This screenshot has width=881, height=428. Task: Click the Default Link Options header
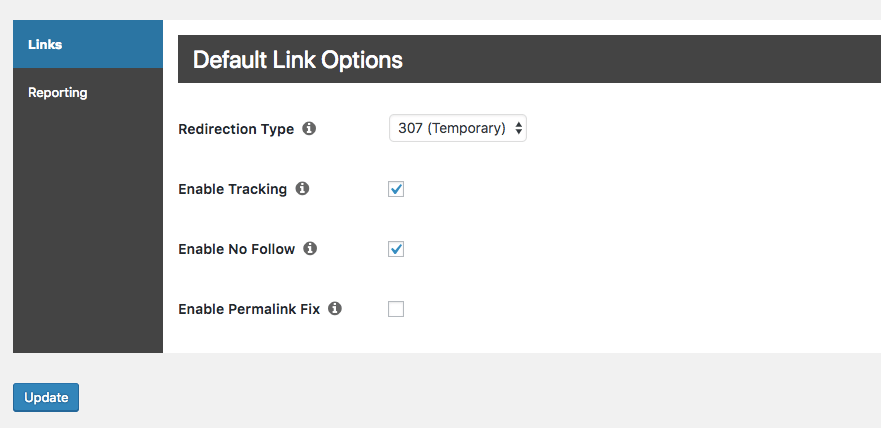click(x=298, y=60)
